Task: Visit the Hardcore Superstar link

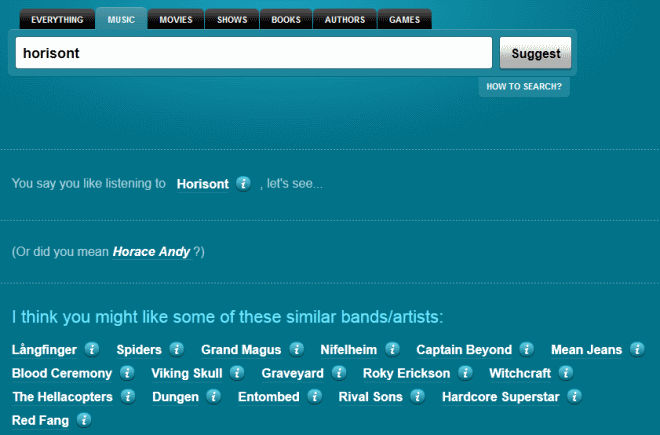Action: click(500, 397)
